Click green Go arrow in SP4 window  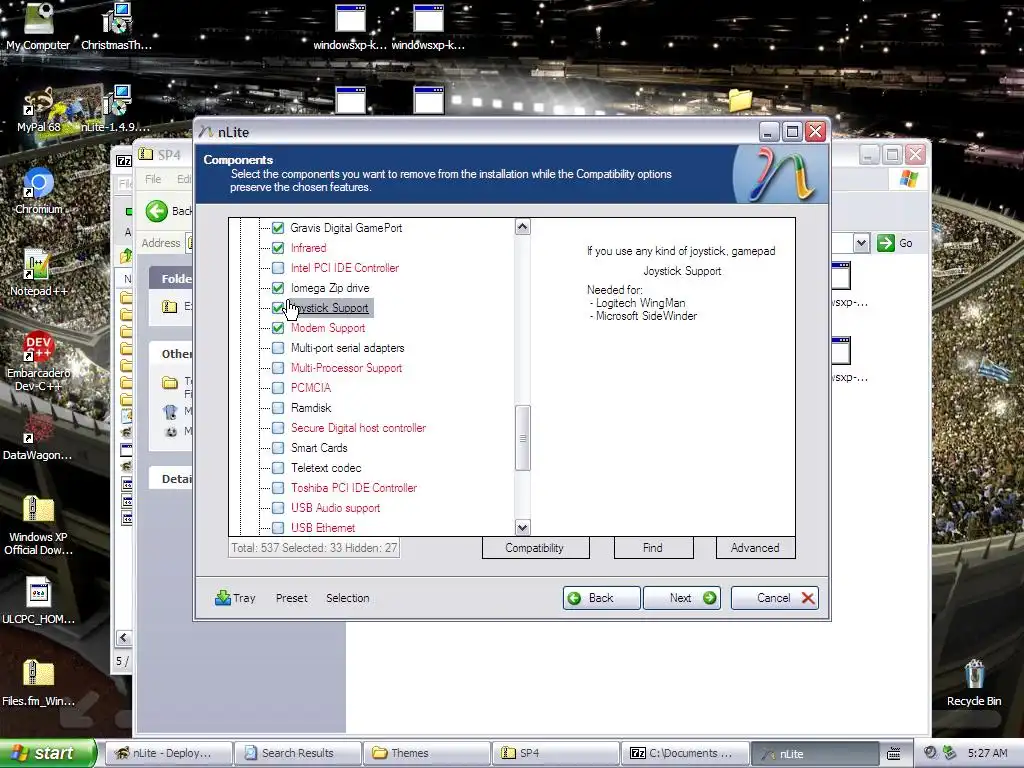pyautogui.click(x=886, y=243)
